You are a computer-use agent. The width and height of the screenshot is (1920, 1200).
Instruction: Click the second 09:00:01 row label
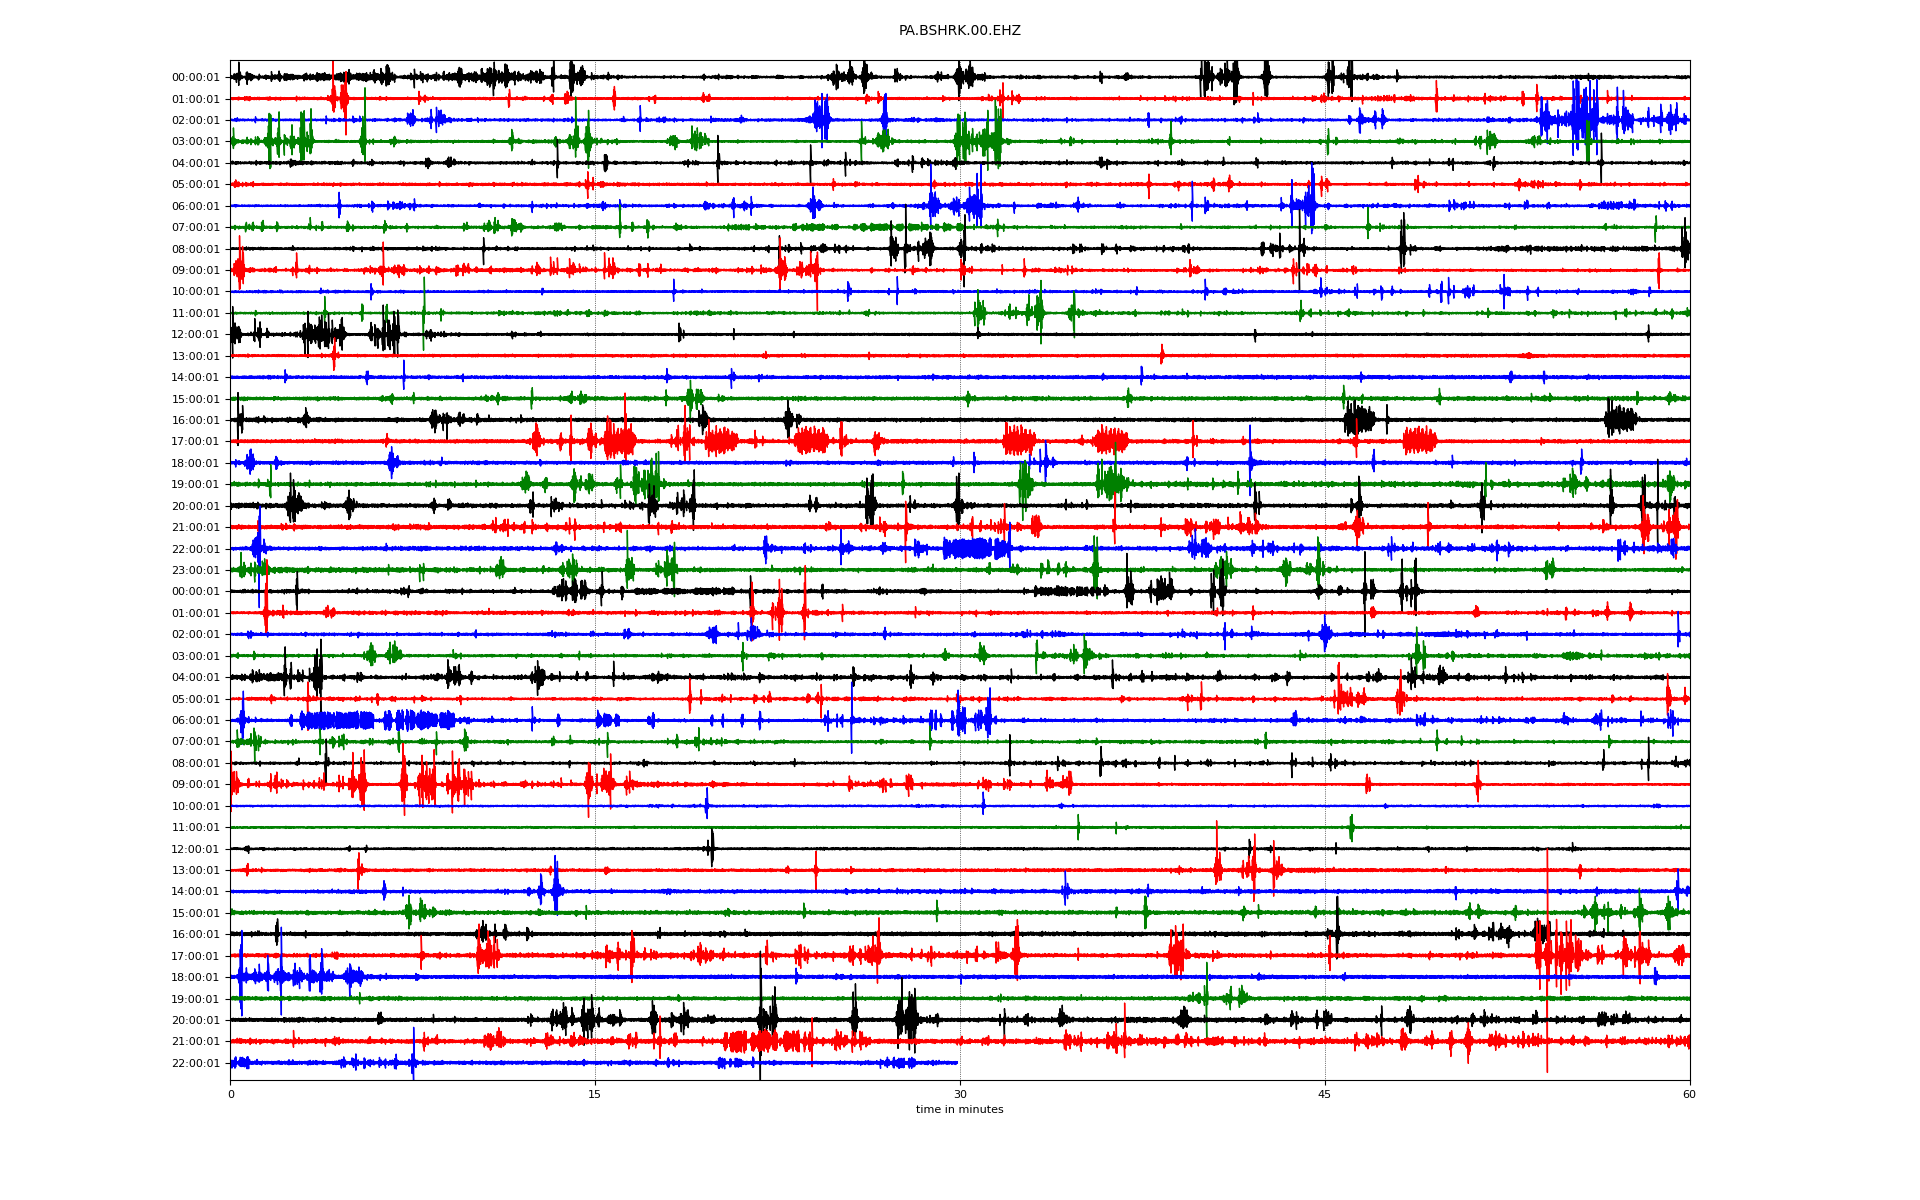pos(195,785)
